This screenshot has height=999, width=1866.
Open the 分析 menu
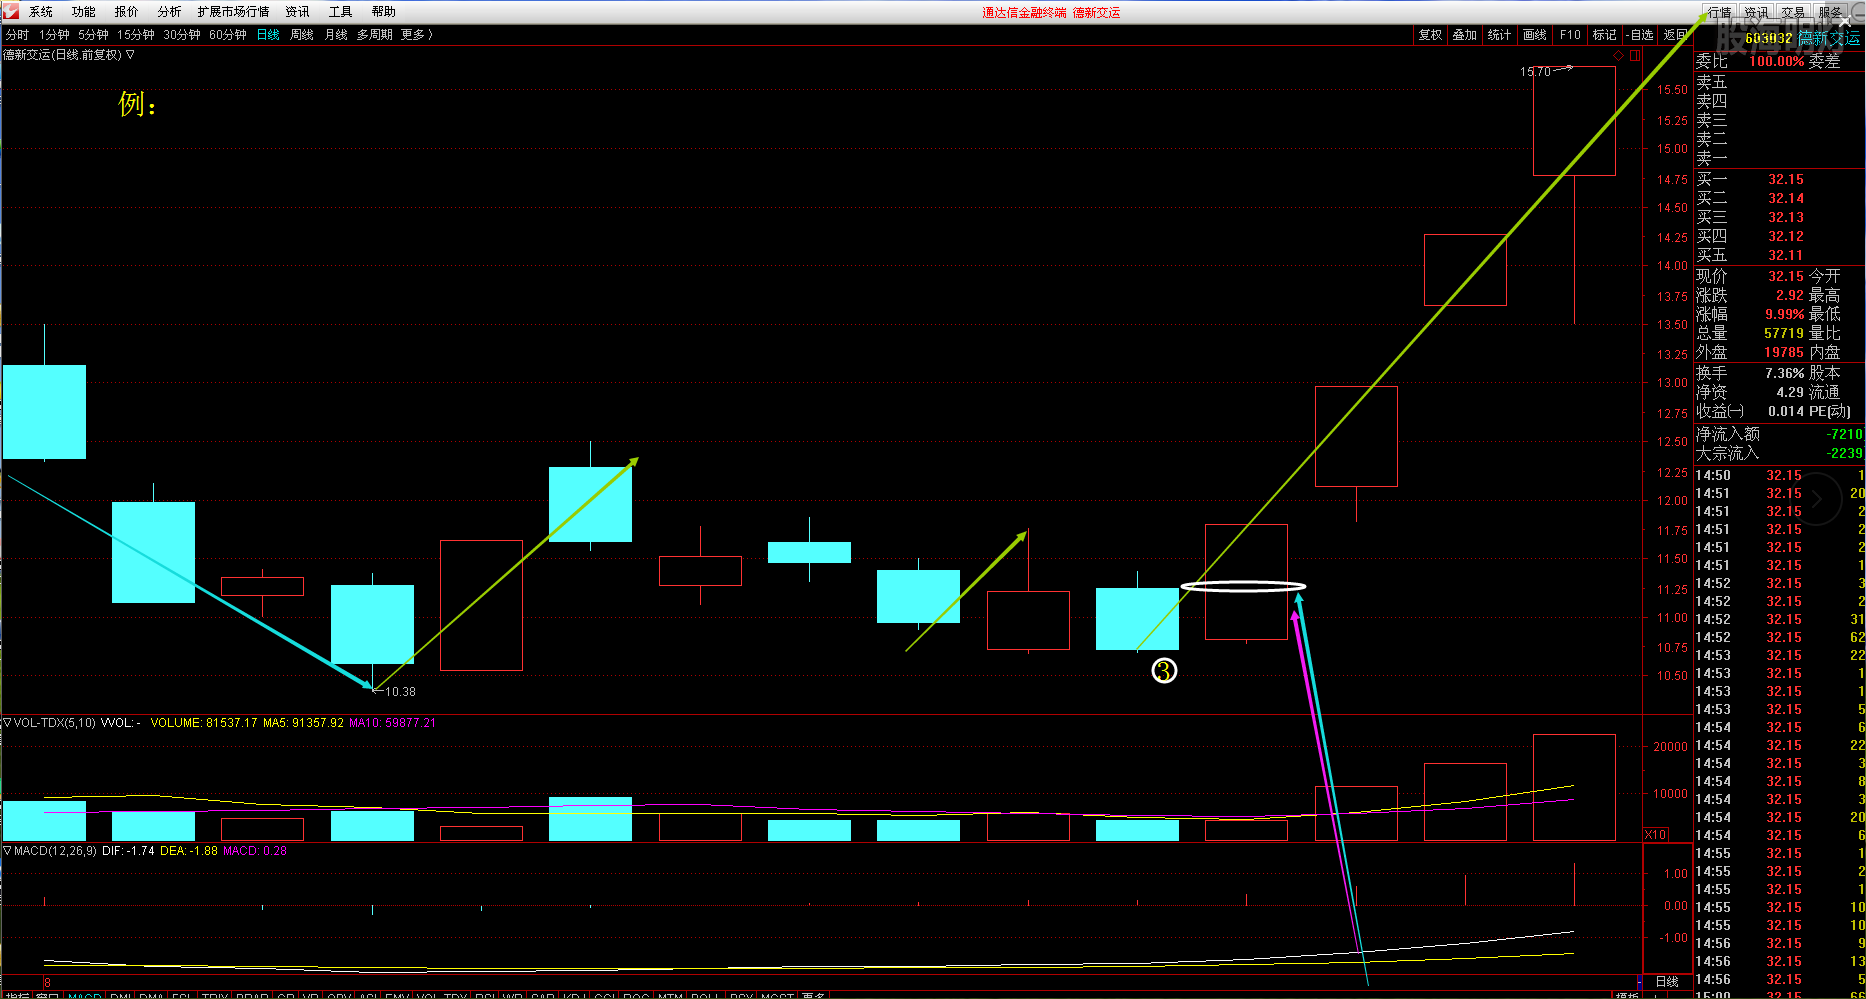click(x=170, y=12)
